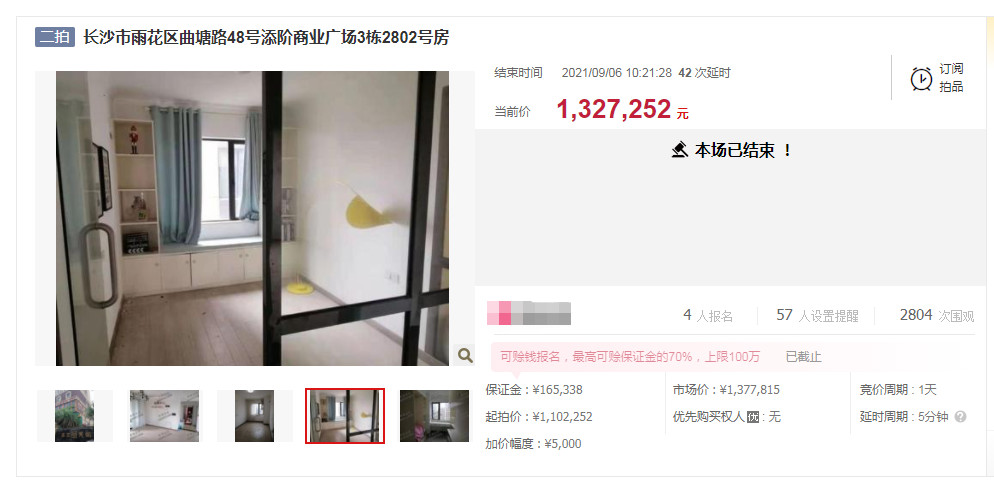Click the 二拍 auction round tag

(x=55, y=37)
